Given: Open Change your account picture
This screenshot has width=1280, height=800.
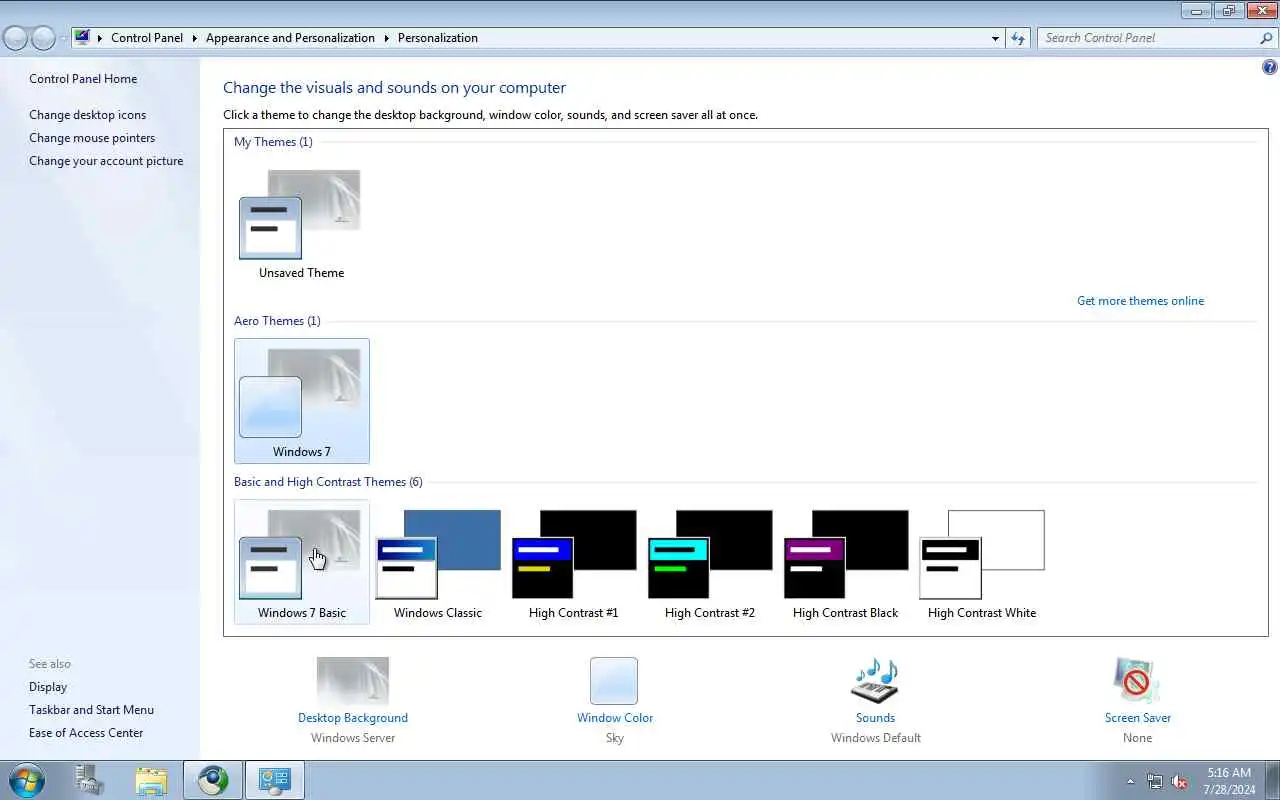Looking at the screenshot, I should (106, 161).
